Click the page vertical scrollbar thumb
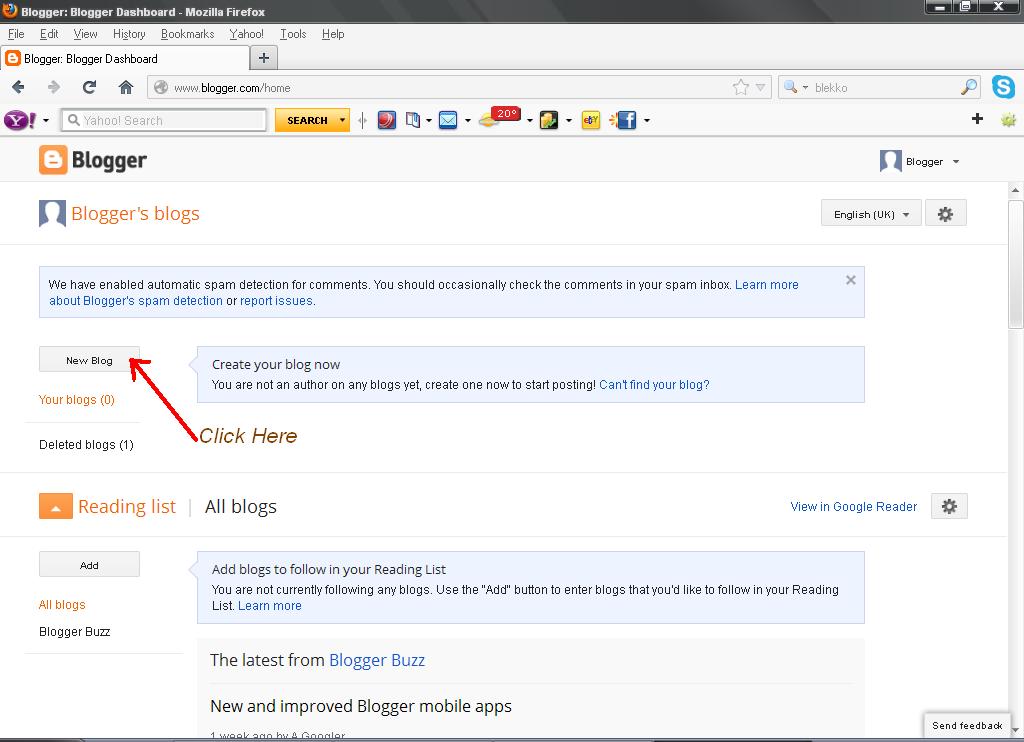1024x742 pixels. coord(1016,264)
